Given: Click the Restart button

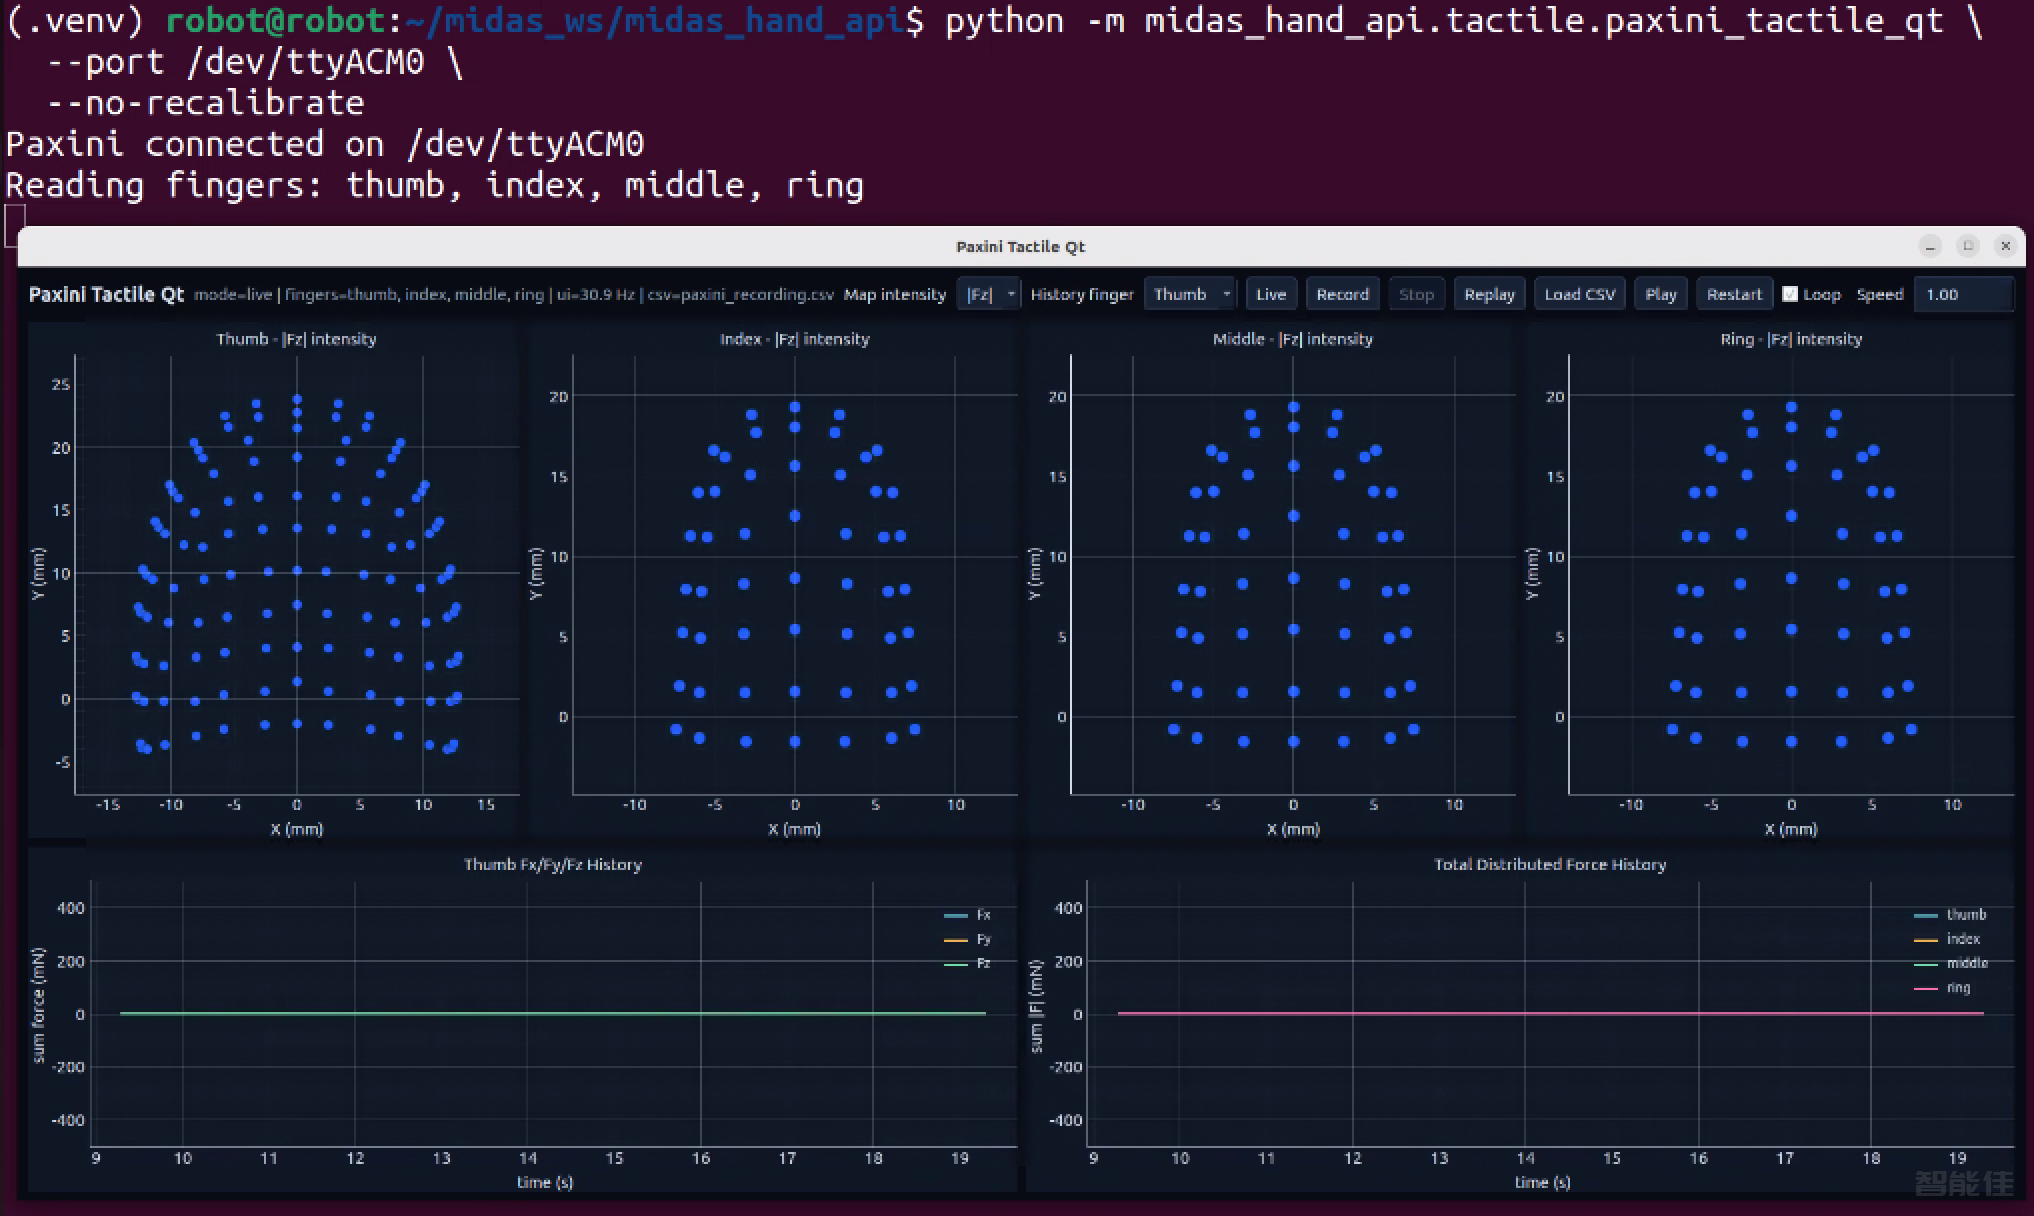Looking at the screenshot, I should pos(1734,294).
